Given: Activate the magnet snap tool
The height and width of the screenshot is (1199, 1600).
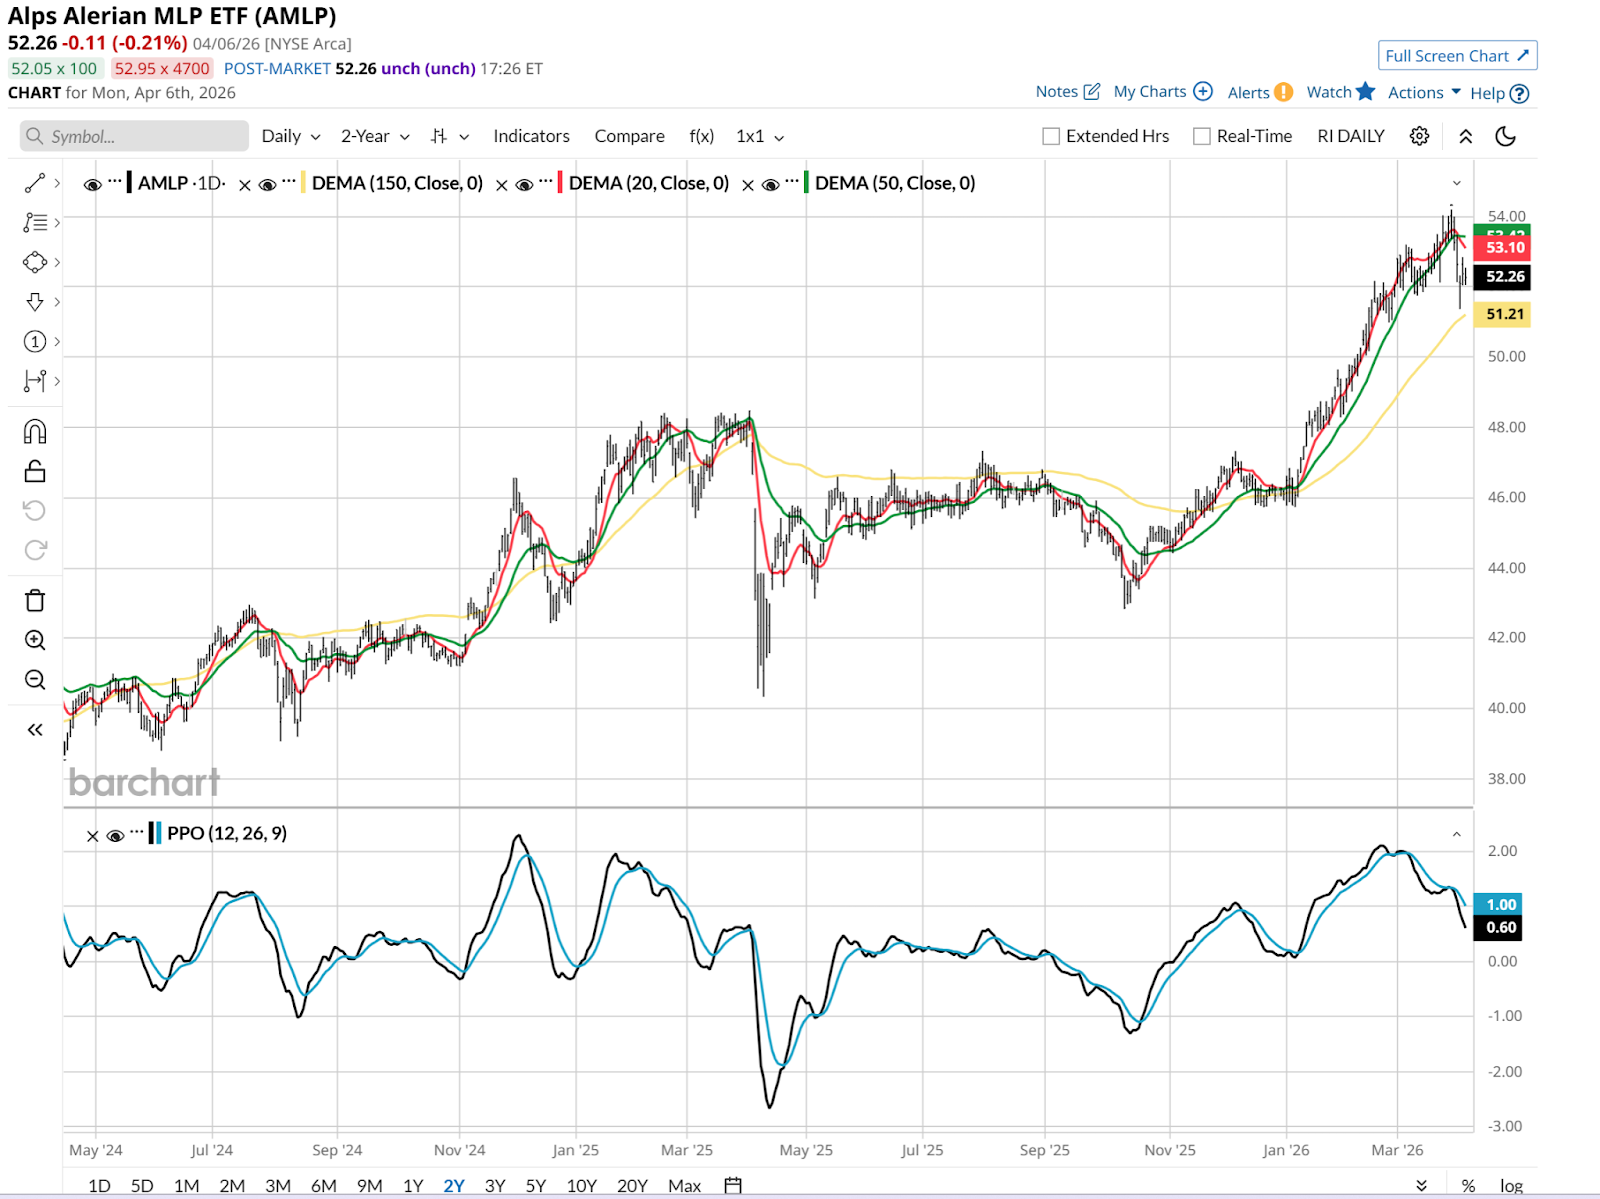Looking at the screenshot, I should point(35,432).
